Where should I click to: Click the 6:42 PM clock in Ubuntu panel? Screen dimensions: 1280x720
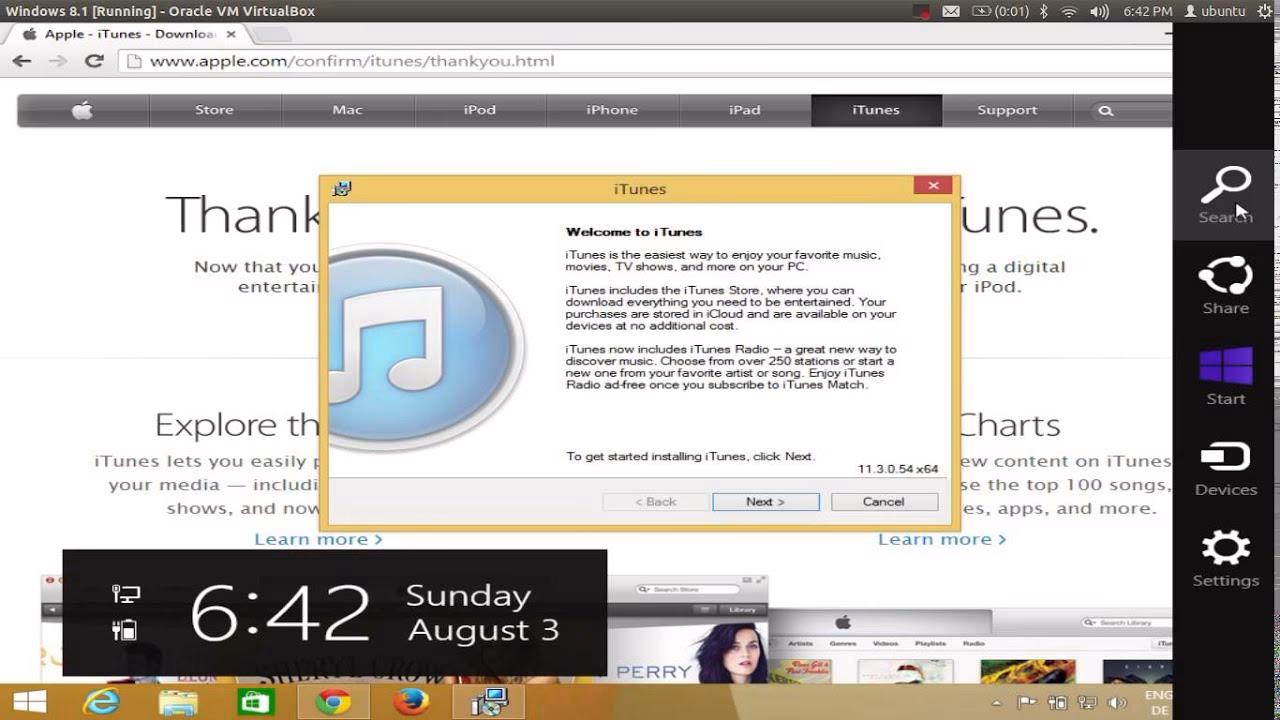1147,11
